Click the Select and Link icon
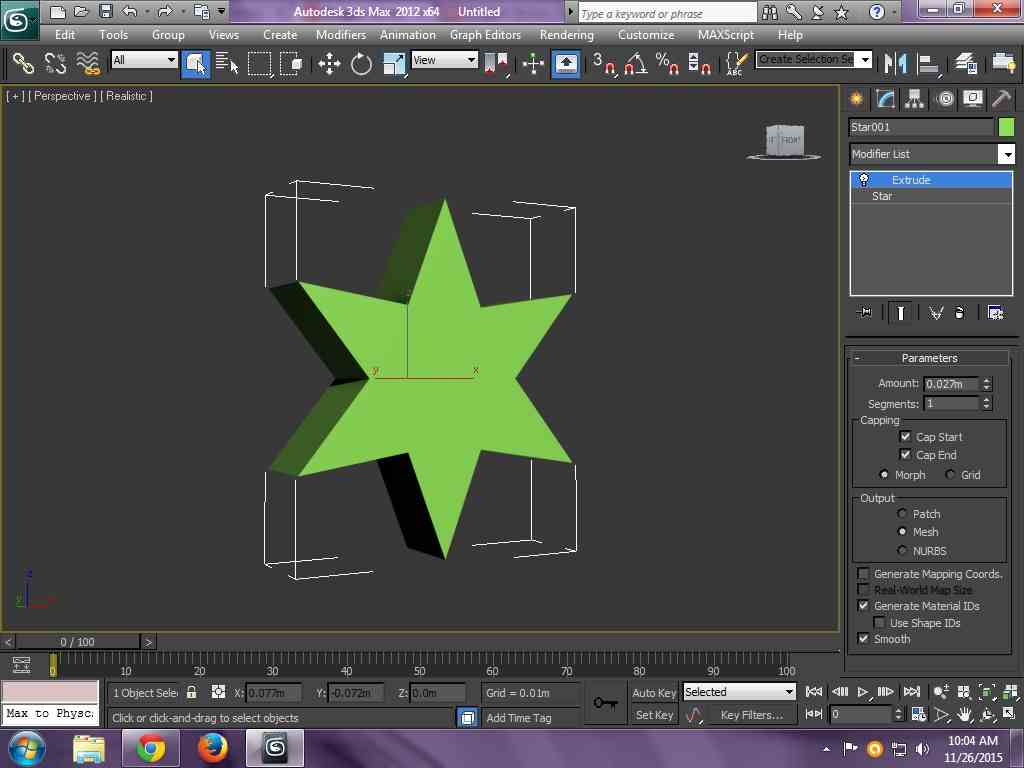The height and width of the screenshot is (768, 1024). tap(23, 64)
